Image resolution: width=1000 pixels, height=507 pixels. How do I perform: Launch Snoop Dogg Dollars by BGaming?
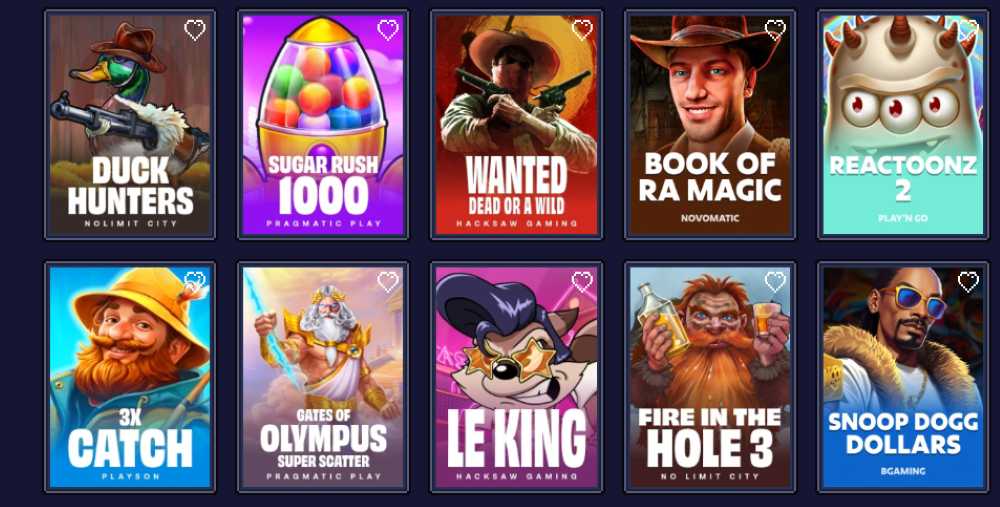pos(903,377)
